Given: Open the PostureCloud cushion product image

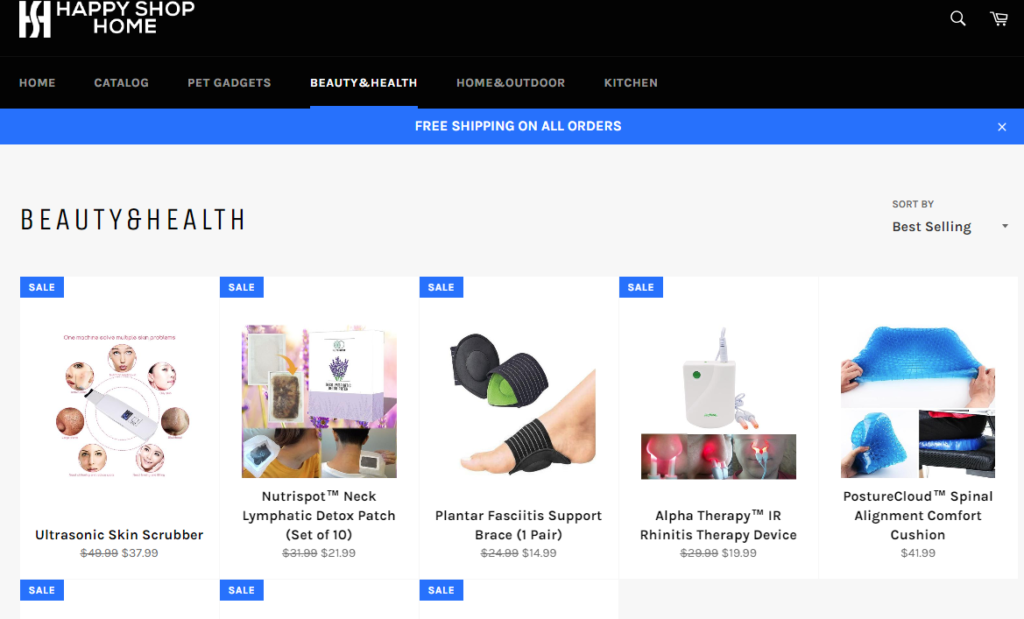Looking at the screenshot, I should pos(918,402).
